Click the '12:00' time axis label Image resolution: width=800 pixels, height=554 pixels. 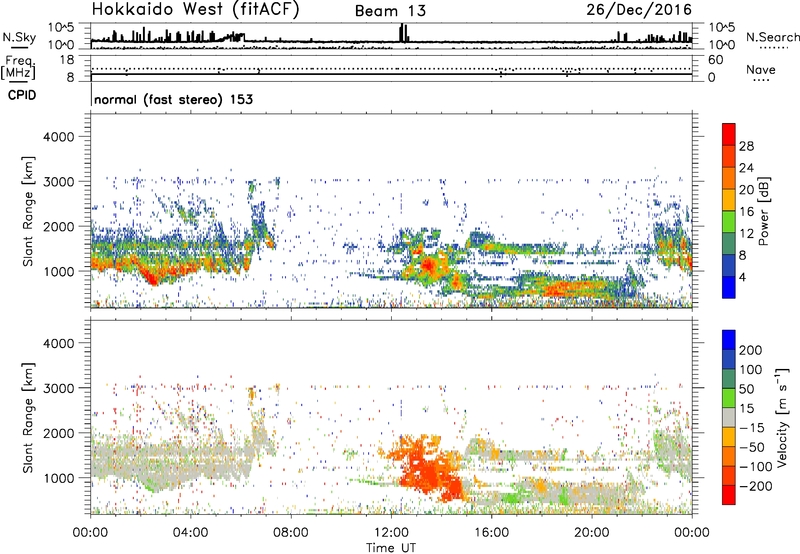coord(391,533)
